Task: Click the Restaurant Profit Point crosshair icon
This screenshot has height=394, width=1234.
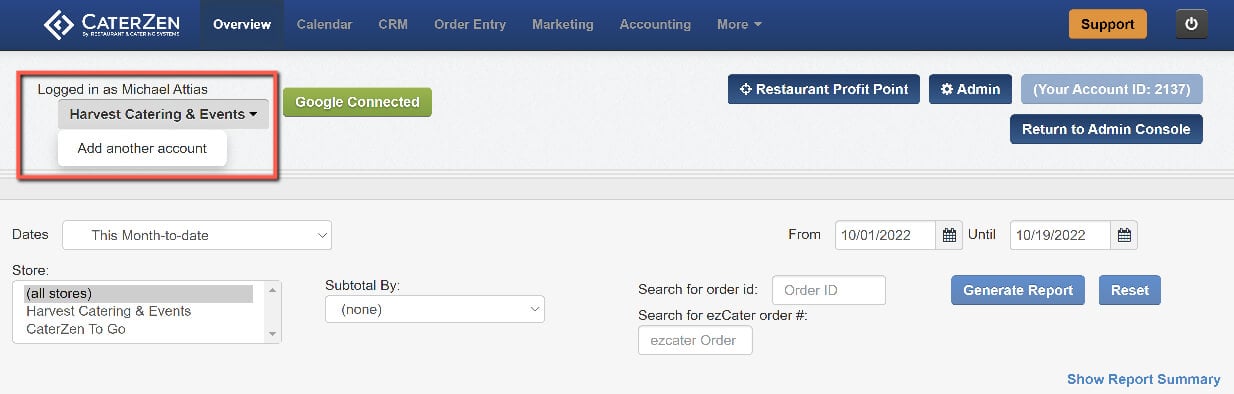Action: point(745,89)
